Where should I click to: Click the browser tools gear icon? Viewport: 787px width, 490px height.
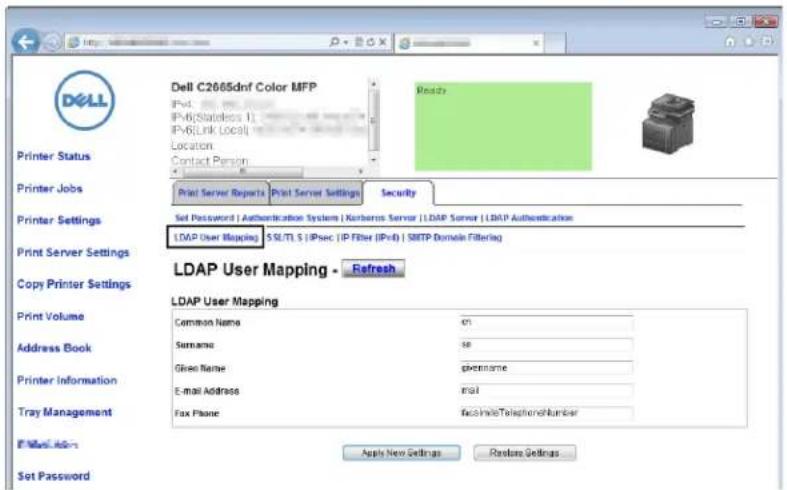[x=767, y=42]
